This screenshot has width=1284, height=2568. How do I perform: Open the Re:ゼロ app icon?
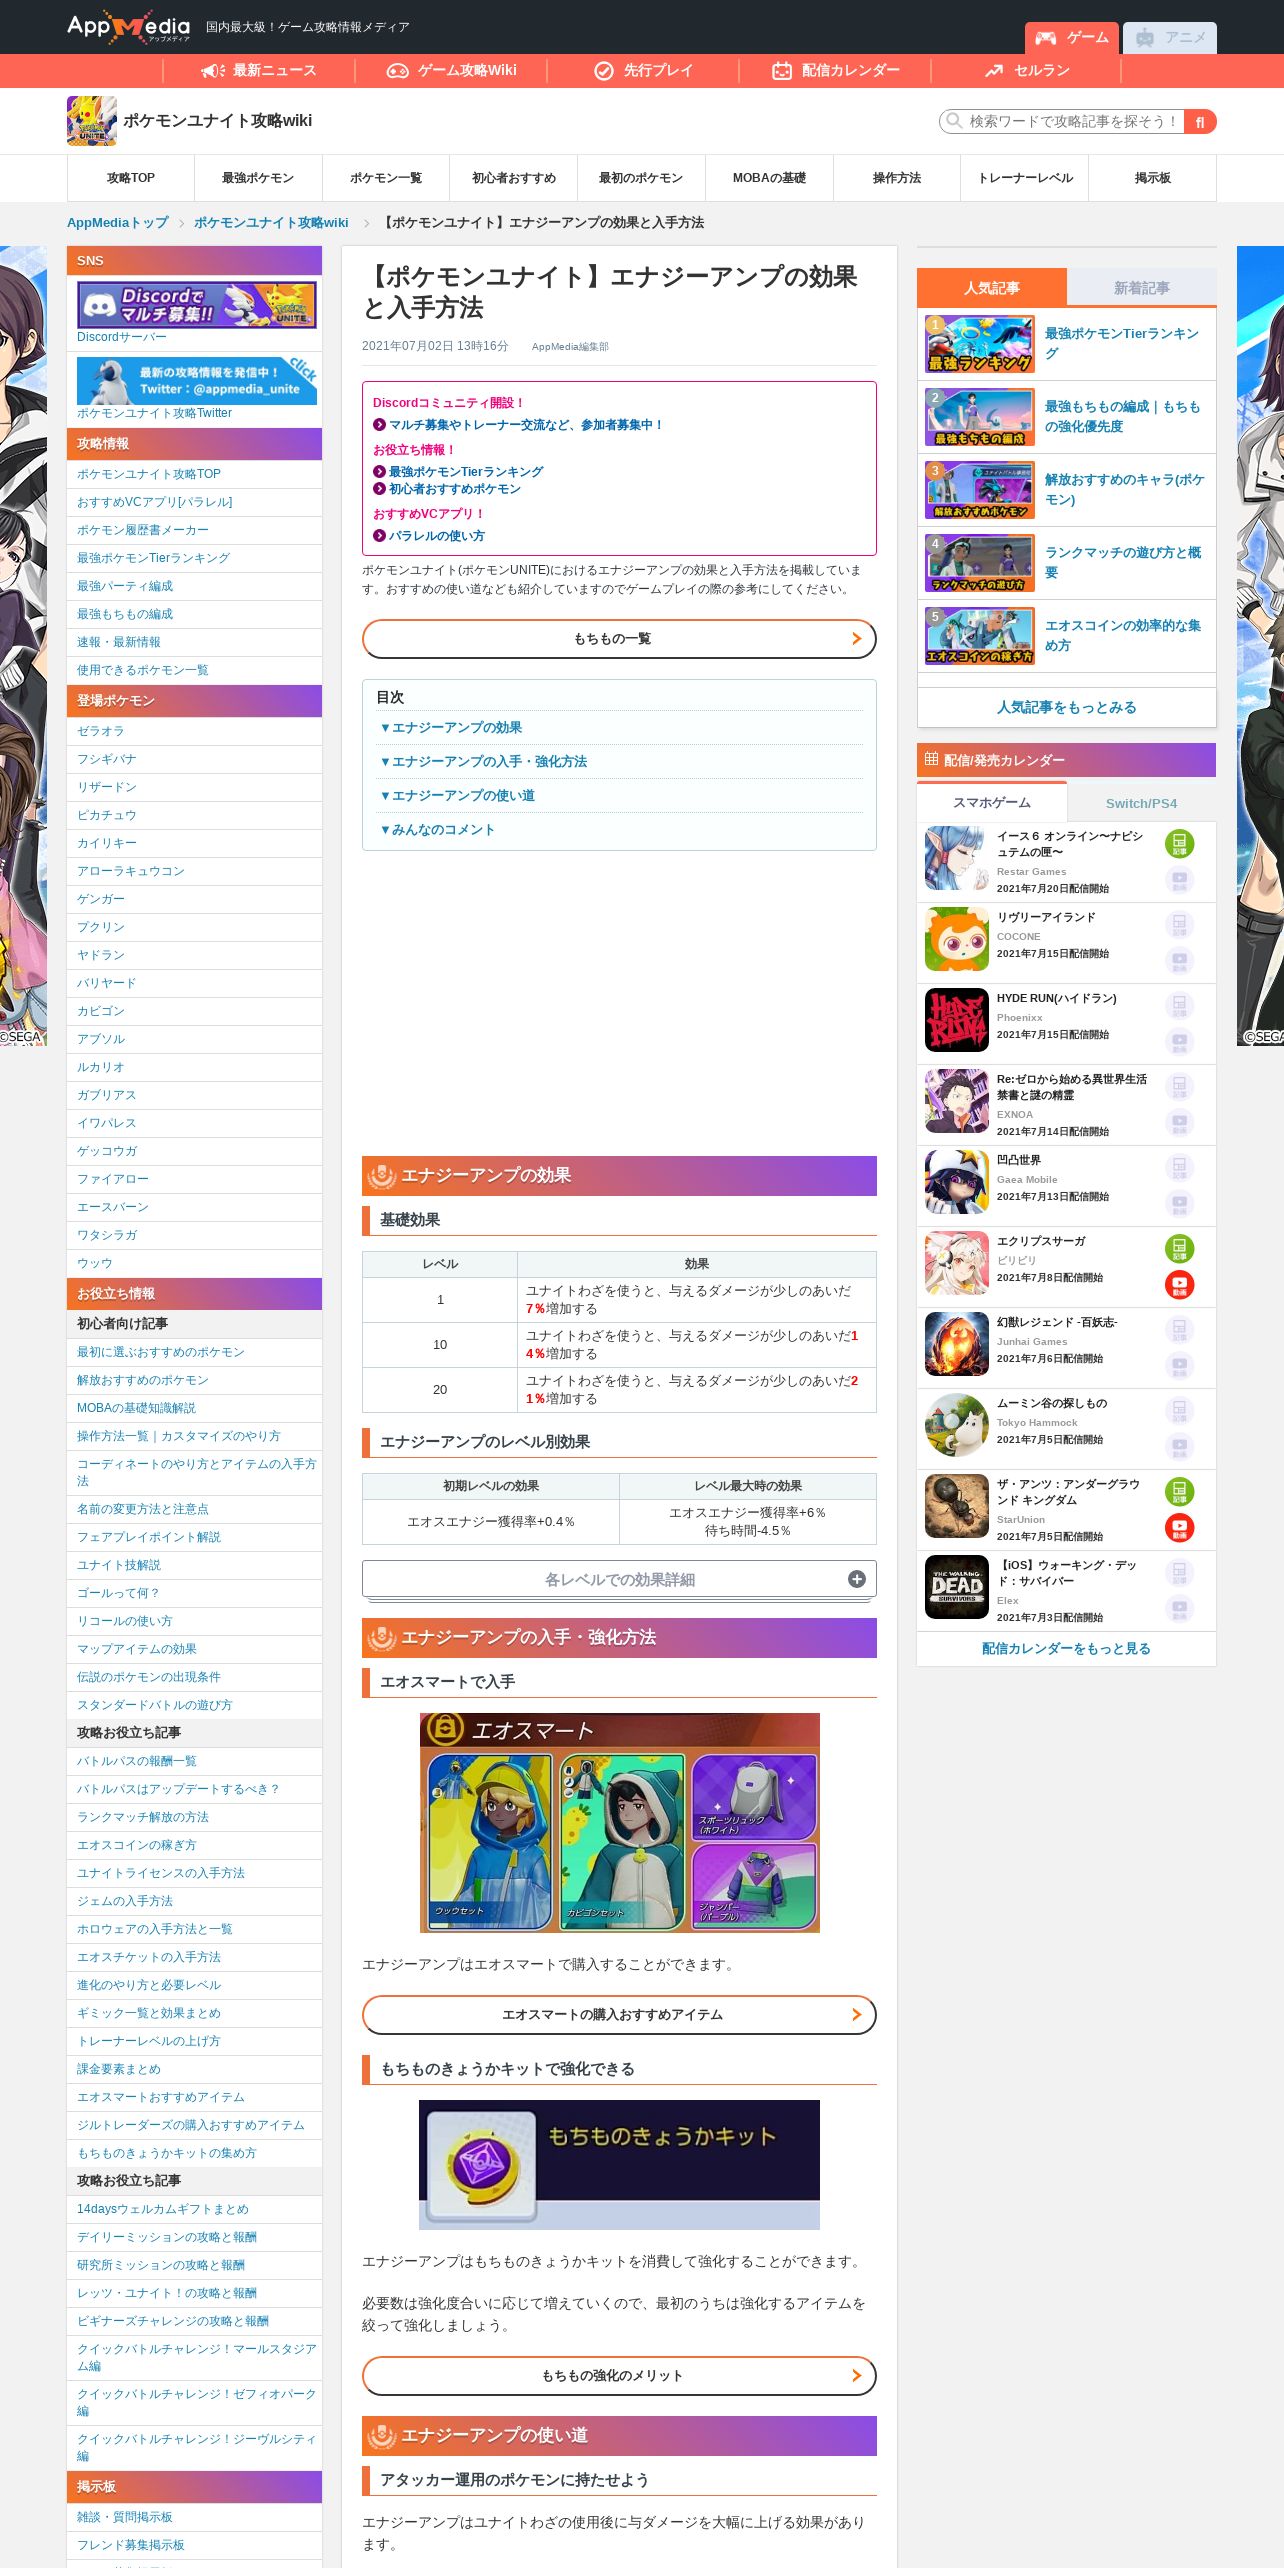click(x=957, y=1101)
